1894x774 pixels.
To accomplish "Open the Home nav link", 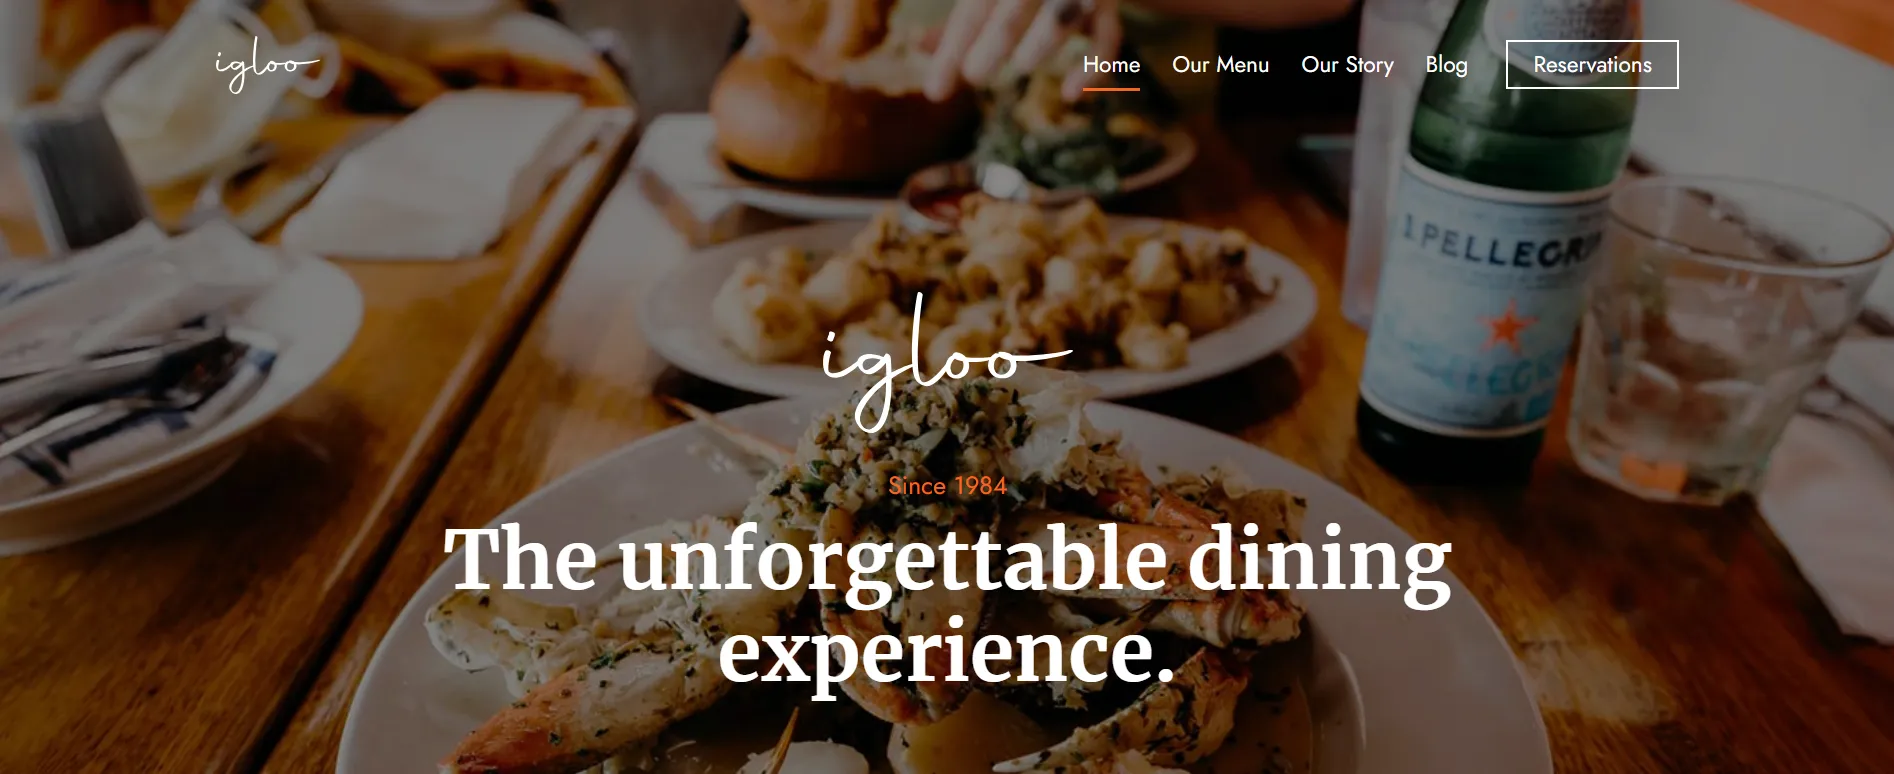I will coord(1111,64).
